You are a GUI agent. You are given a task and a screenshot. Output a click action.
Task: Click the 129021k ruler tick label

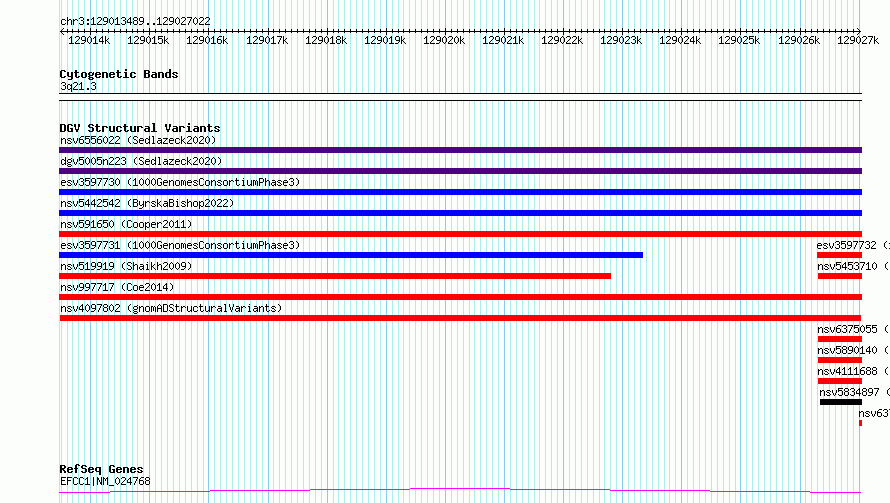pos(503,40)
